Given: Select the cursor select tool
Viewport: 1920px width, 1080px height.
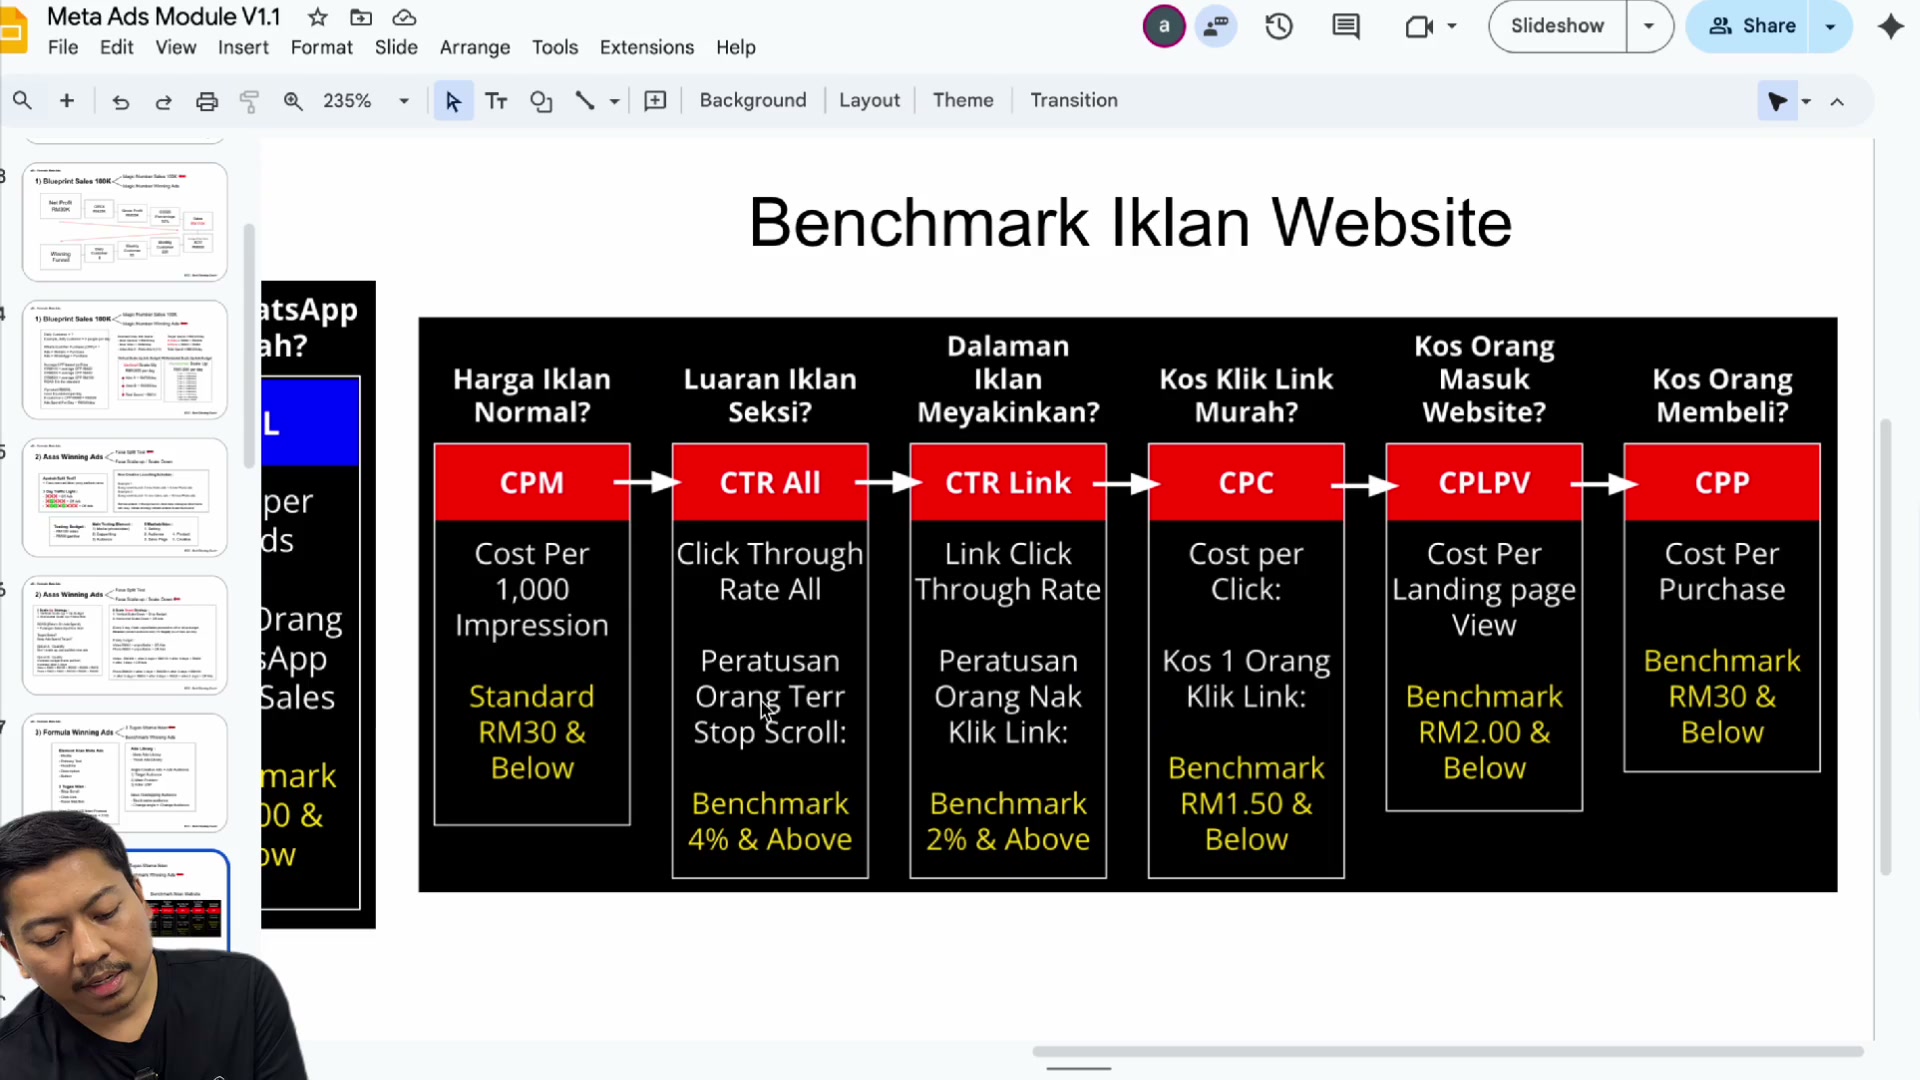Looking at the screenshot, I should pyautogui.click(x=453, y=101).
